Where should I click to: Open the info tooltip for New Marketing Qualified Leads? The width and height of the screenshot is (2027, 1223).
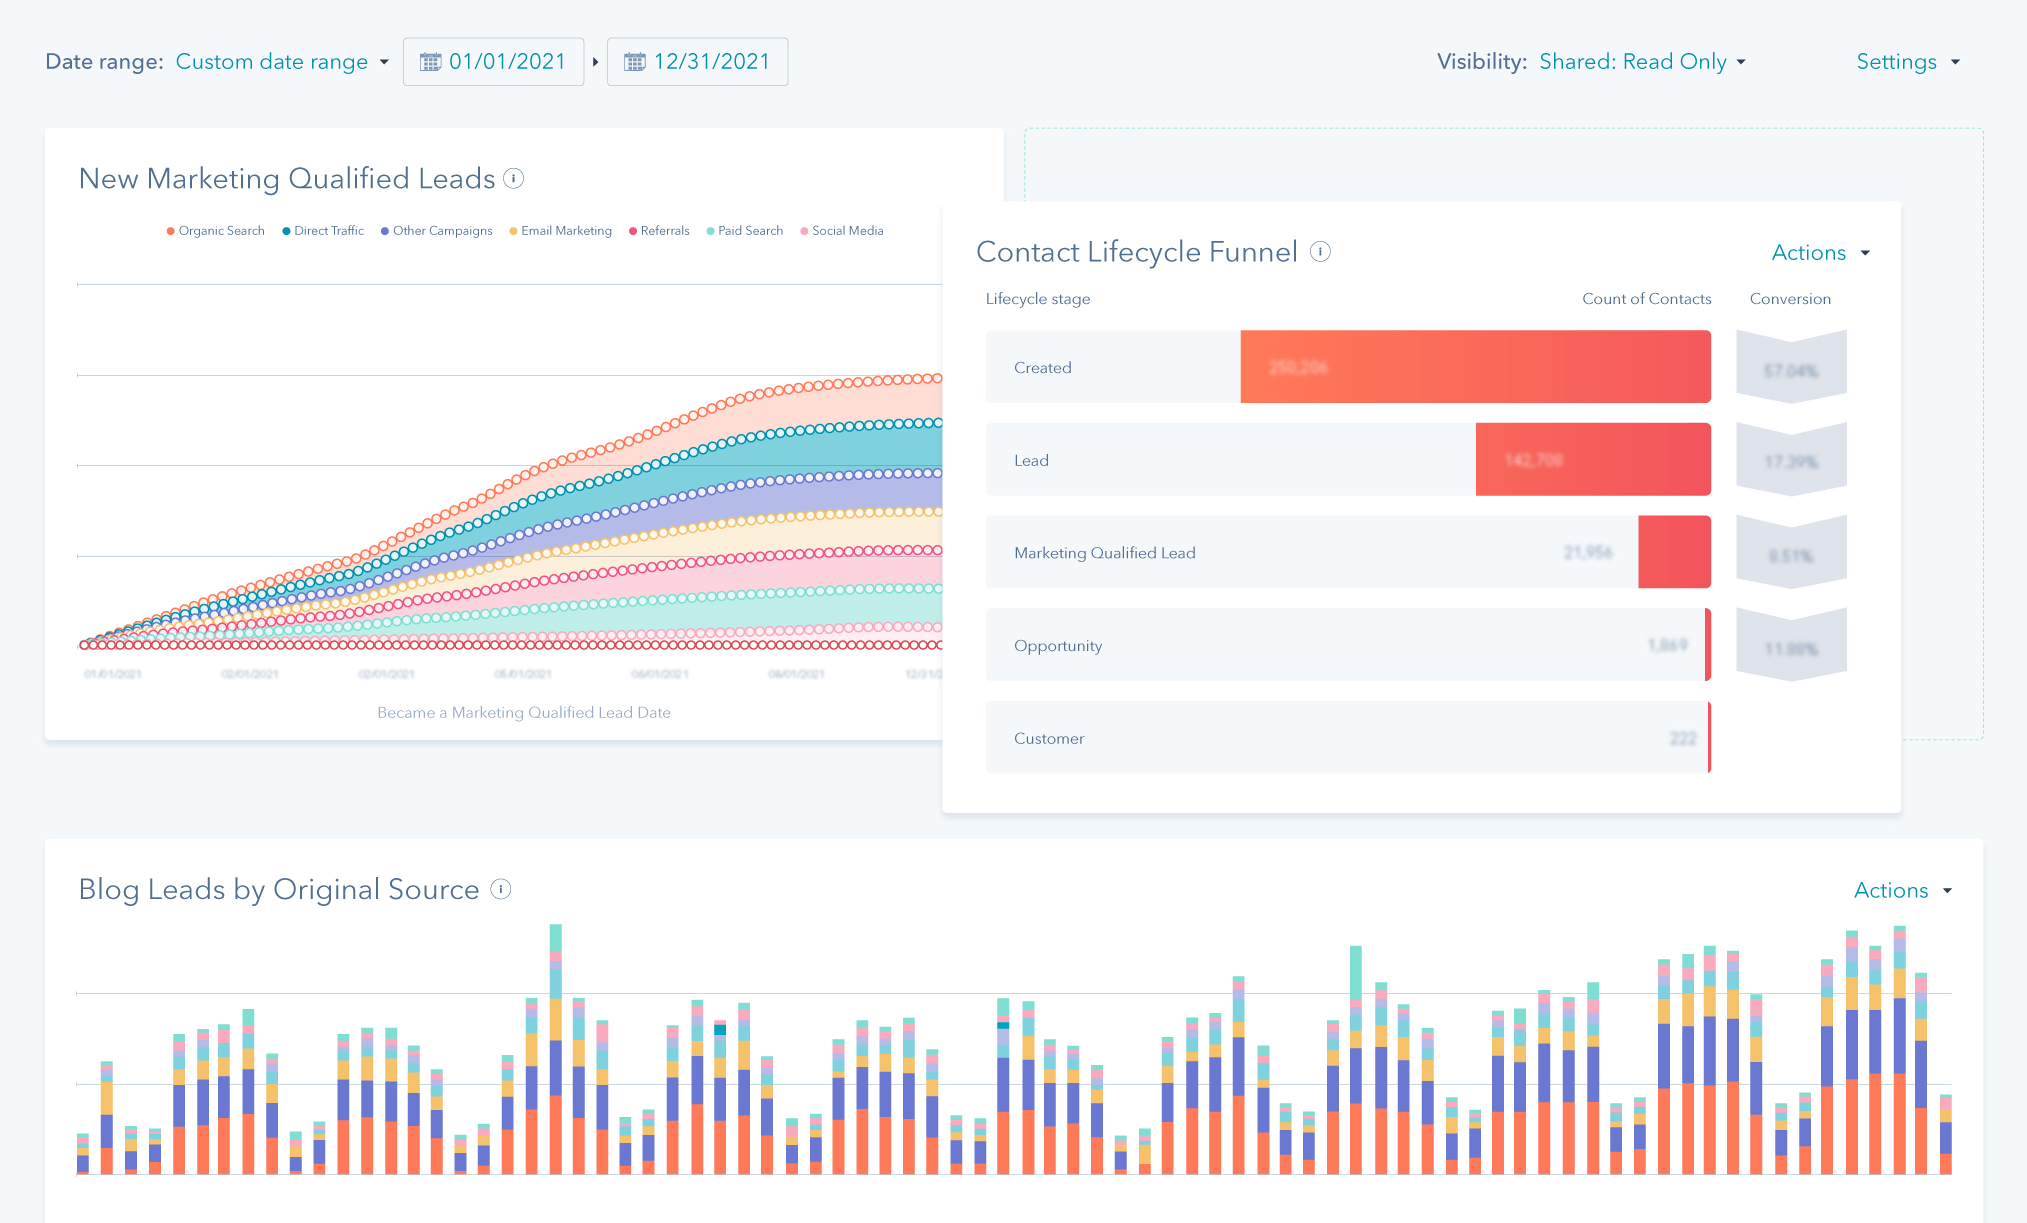[x=514, y=179]
